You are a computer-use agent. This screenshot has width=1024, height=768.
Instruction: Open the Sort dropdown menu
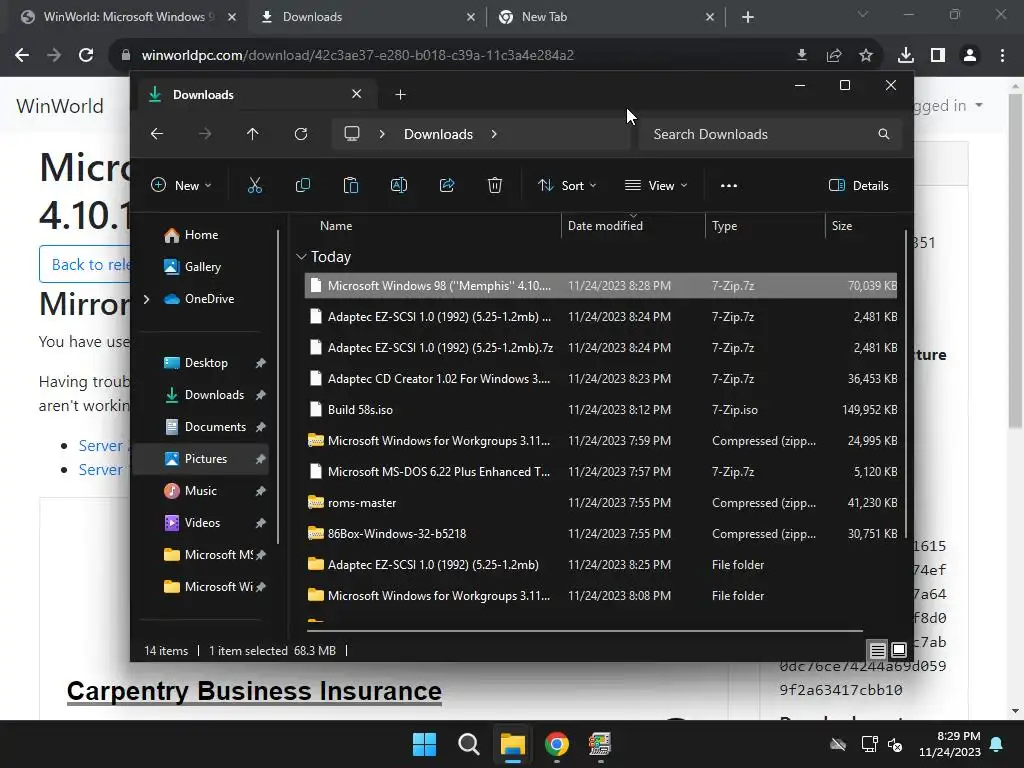[x=567, y=185]
